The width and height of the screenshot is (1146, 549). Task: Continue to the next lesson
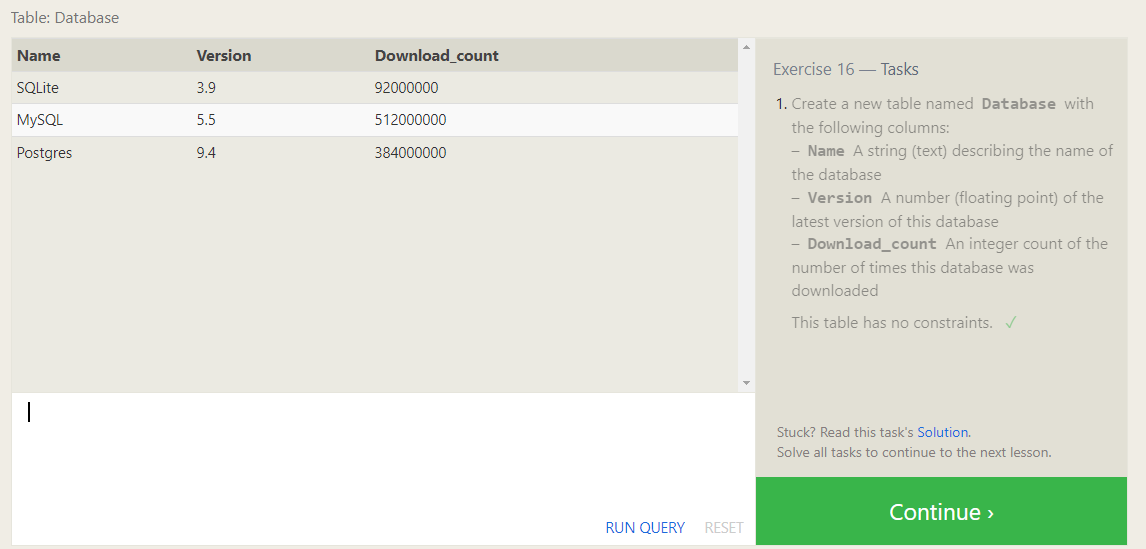(941, 512)
